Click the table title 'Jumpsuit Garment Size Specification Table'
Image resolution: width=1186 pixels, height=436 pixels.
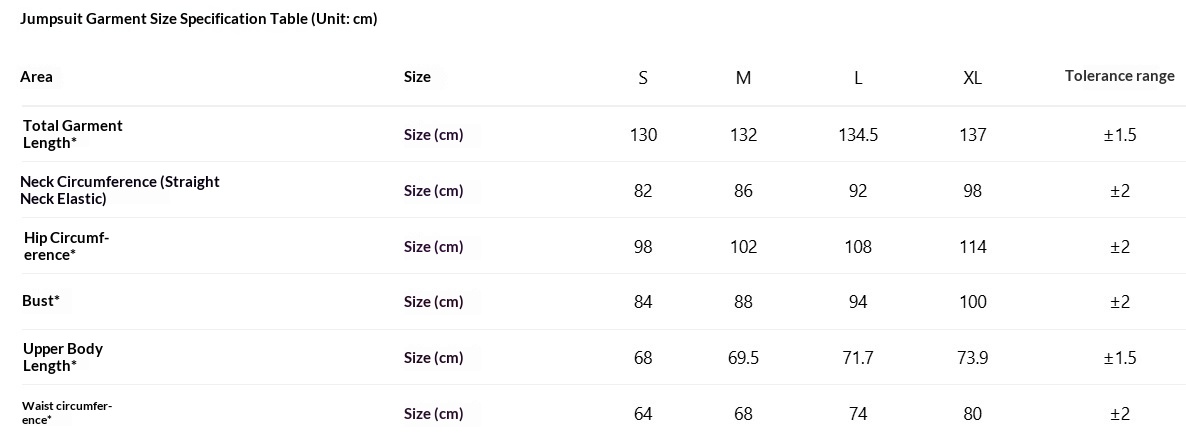[x=198, y=19]
